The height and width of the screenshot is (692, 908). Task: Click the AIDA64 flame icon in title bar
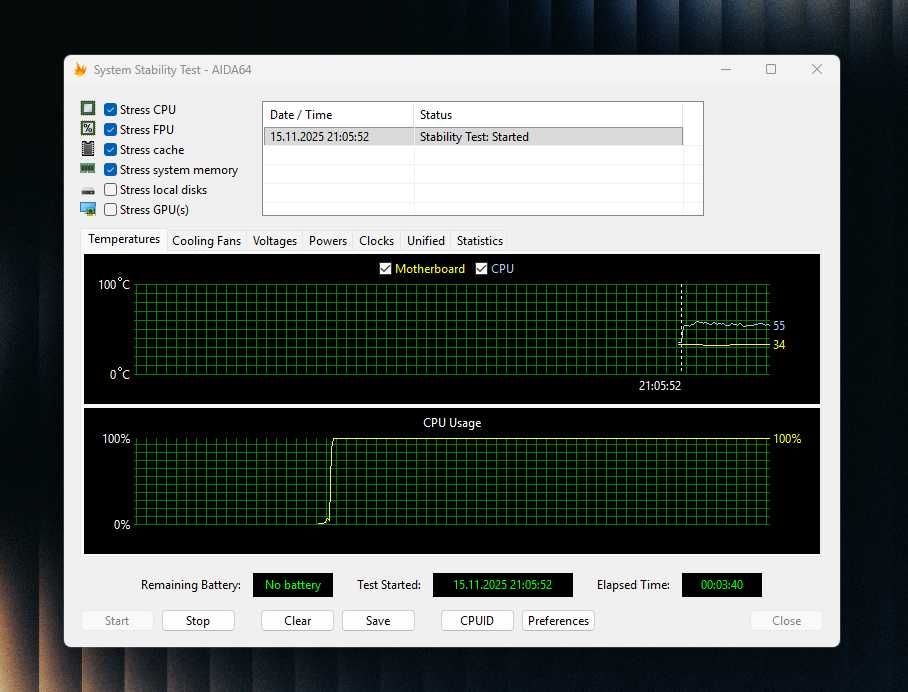coord(80,69)
